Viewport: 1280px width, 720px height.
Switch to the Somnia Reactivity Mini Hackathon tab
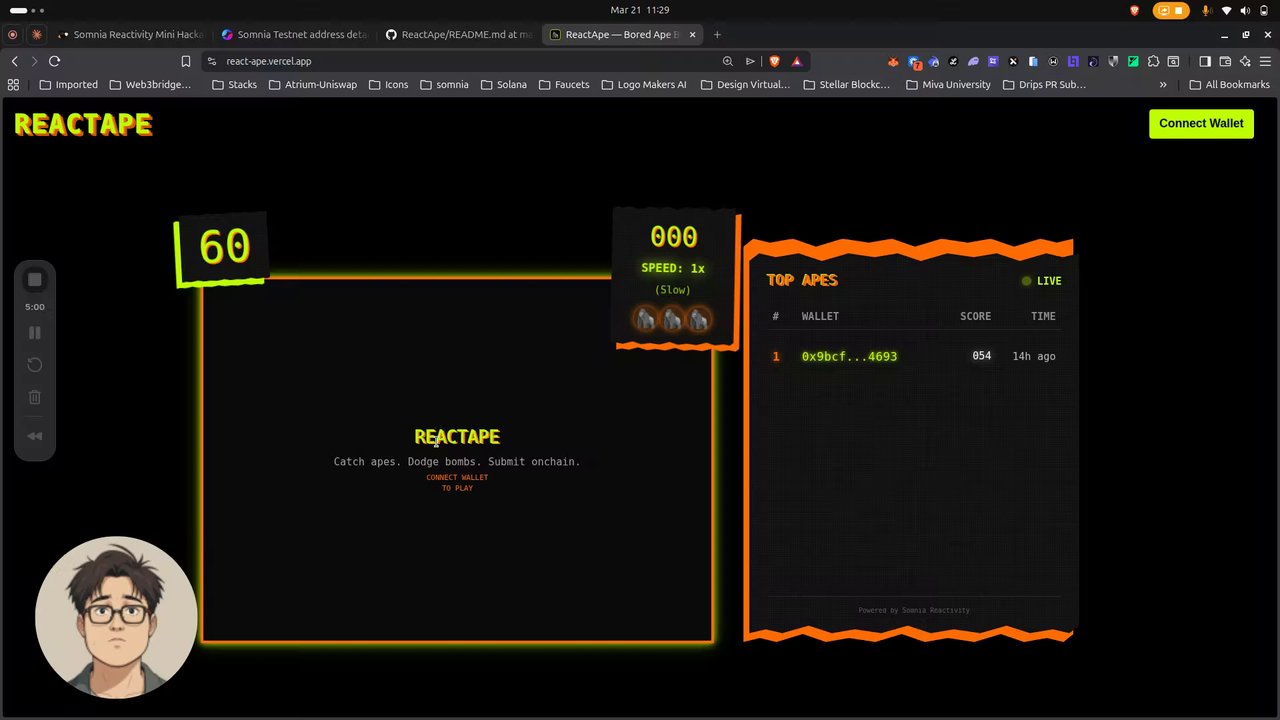click(130, 34)
